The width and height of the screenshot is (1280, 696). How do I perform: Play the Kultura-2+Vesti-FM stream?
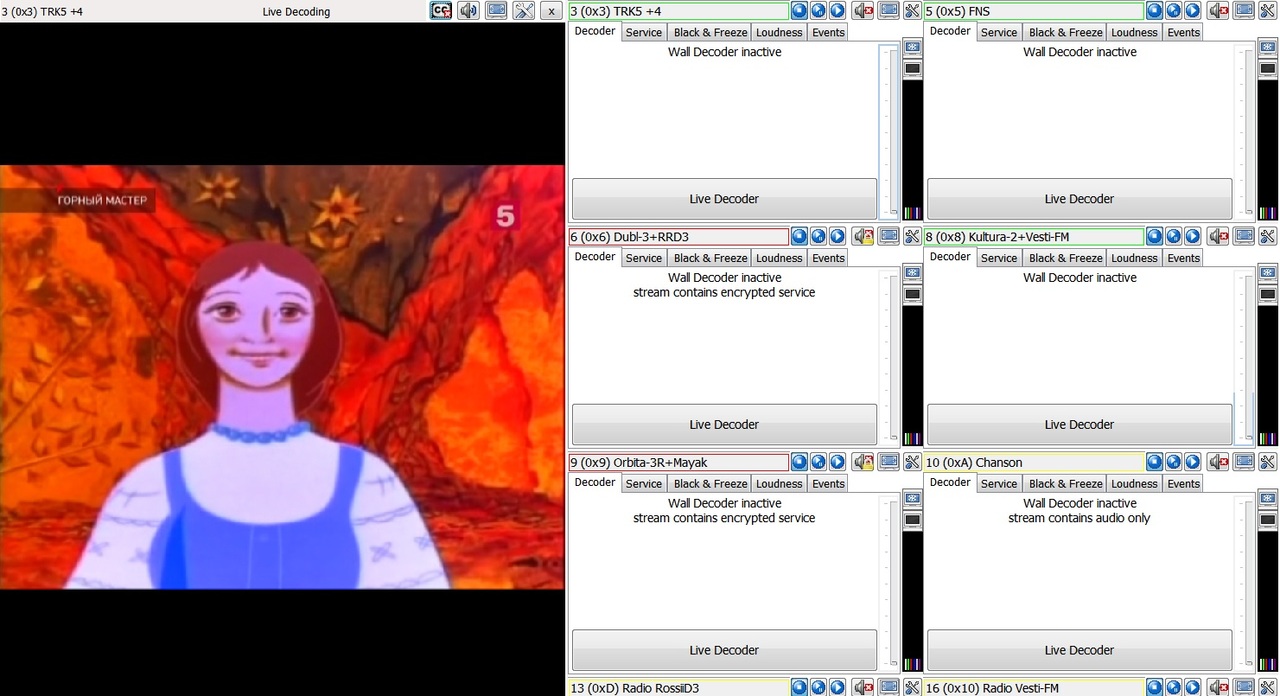(x=1193, y=237)
